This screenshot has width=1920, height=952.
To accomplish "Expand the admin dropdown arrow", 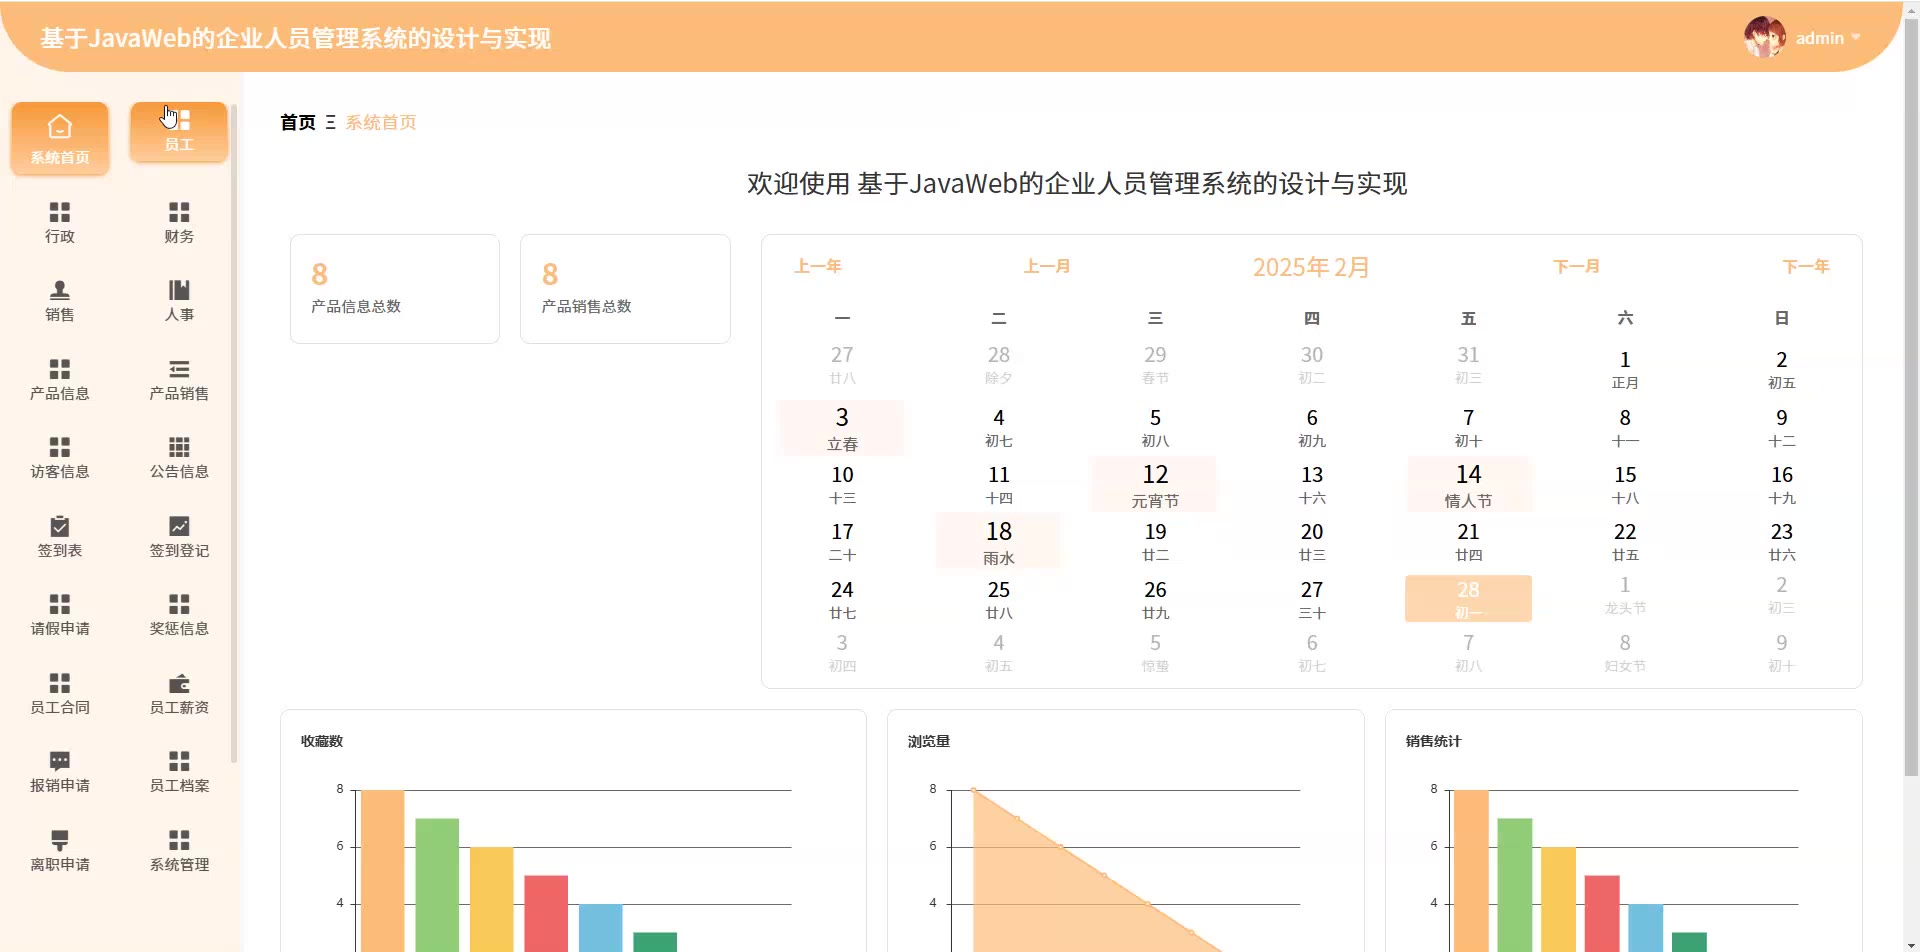I will pyautogui.click(x=1856, y=38).
